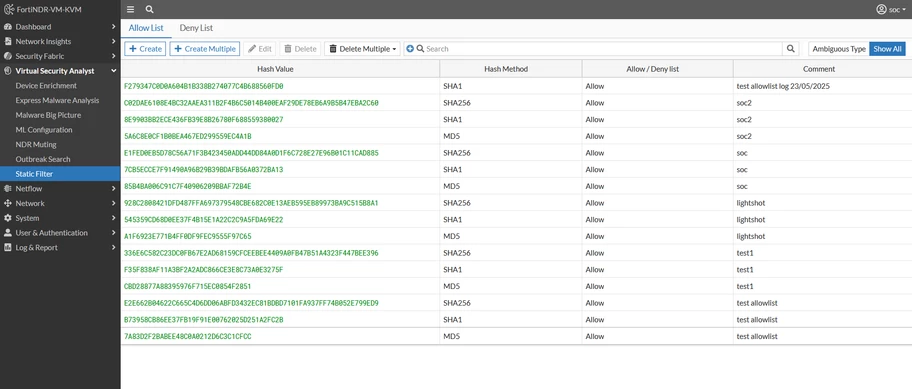Expand the Log & Report chevron
The image size is (912, 389).
(114, 248)
